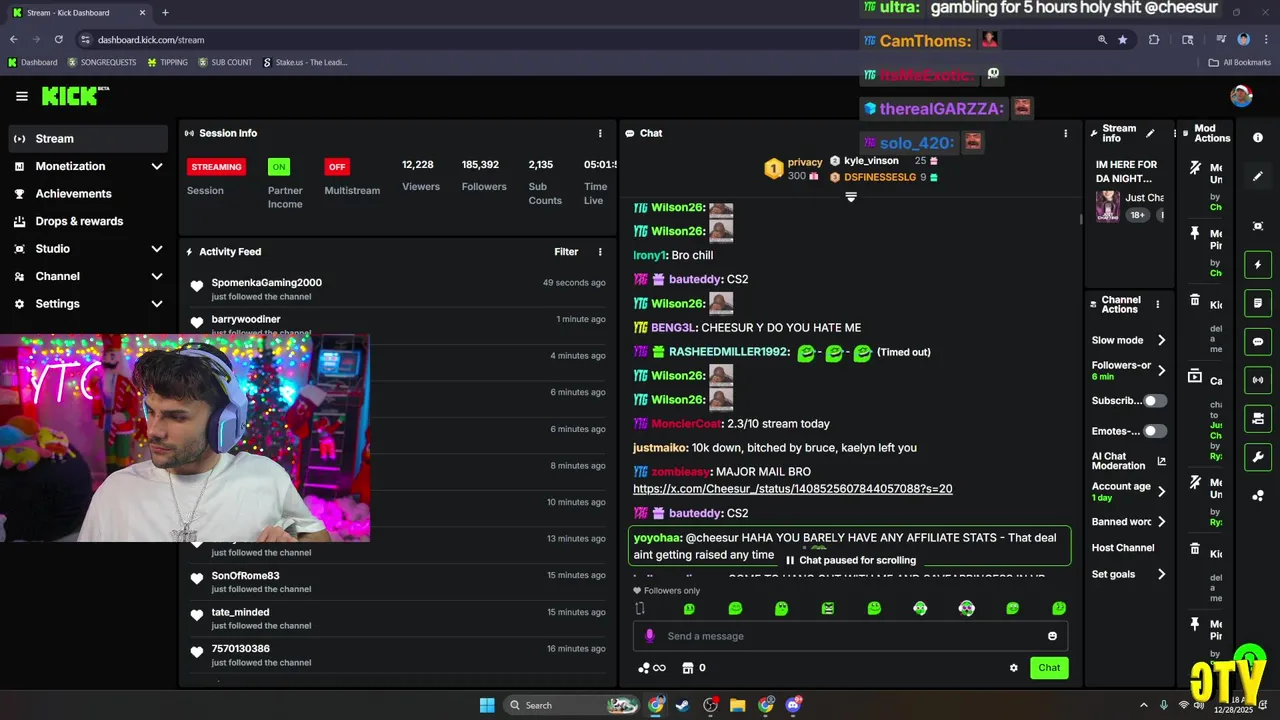The height and width of the screenshot is (720, 1280).
Task: Open the SONGREQUESTS bookmark
Action: (x=102, y=62)
